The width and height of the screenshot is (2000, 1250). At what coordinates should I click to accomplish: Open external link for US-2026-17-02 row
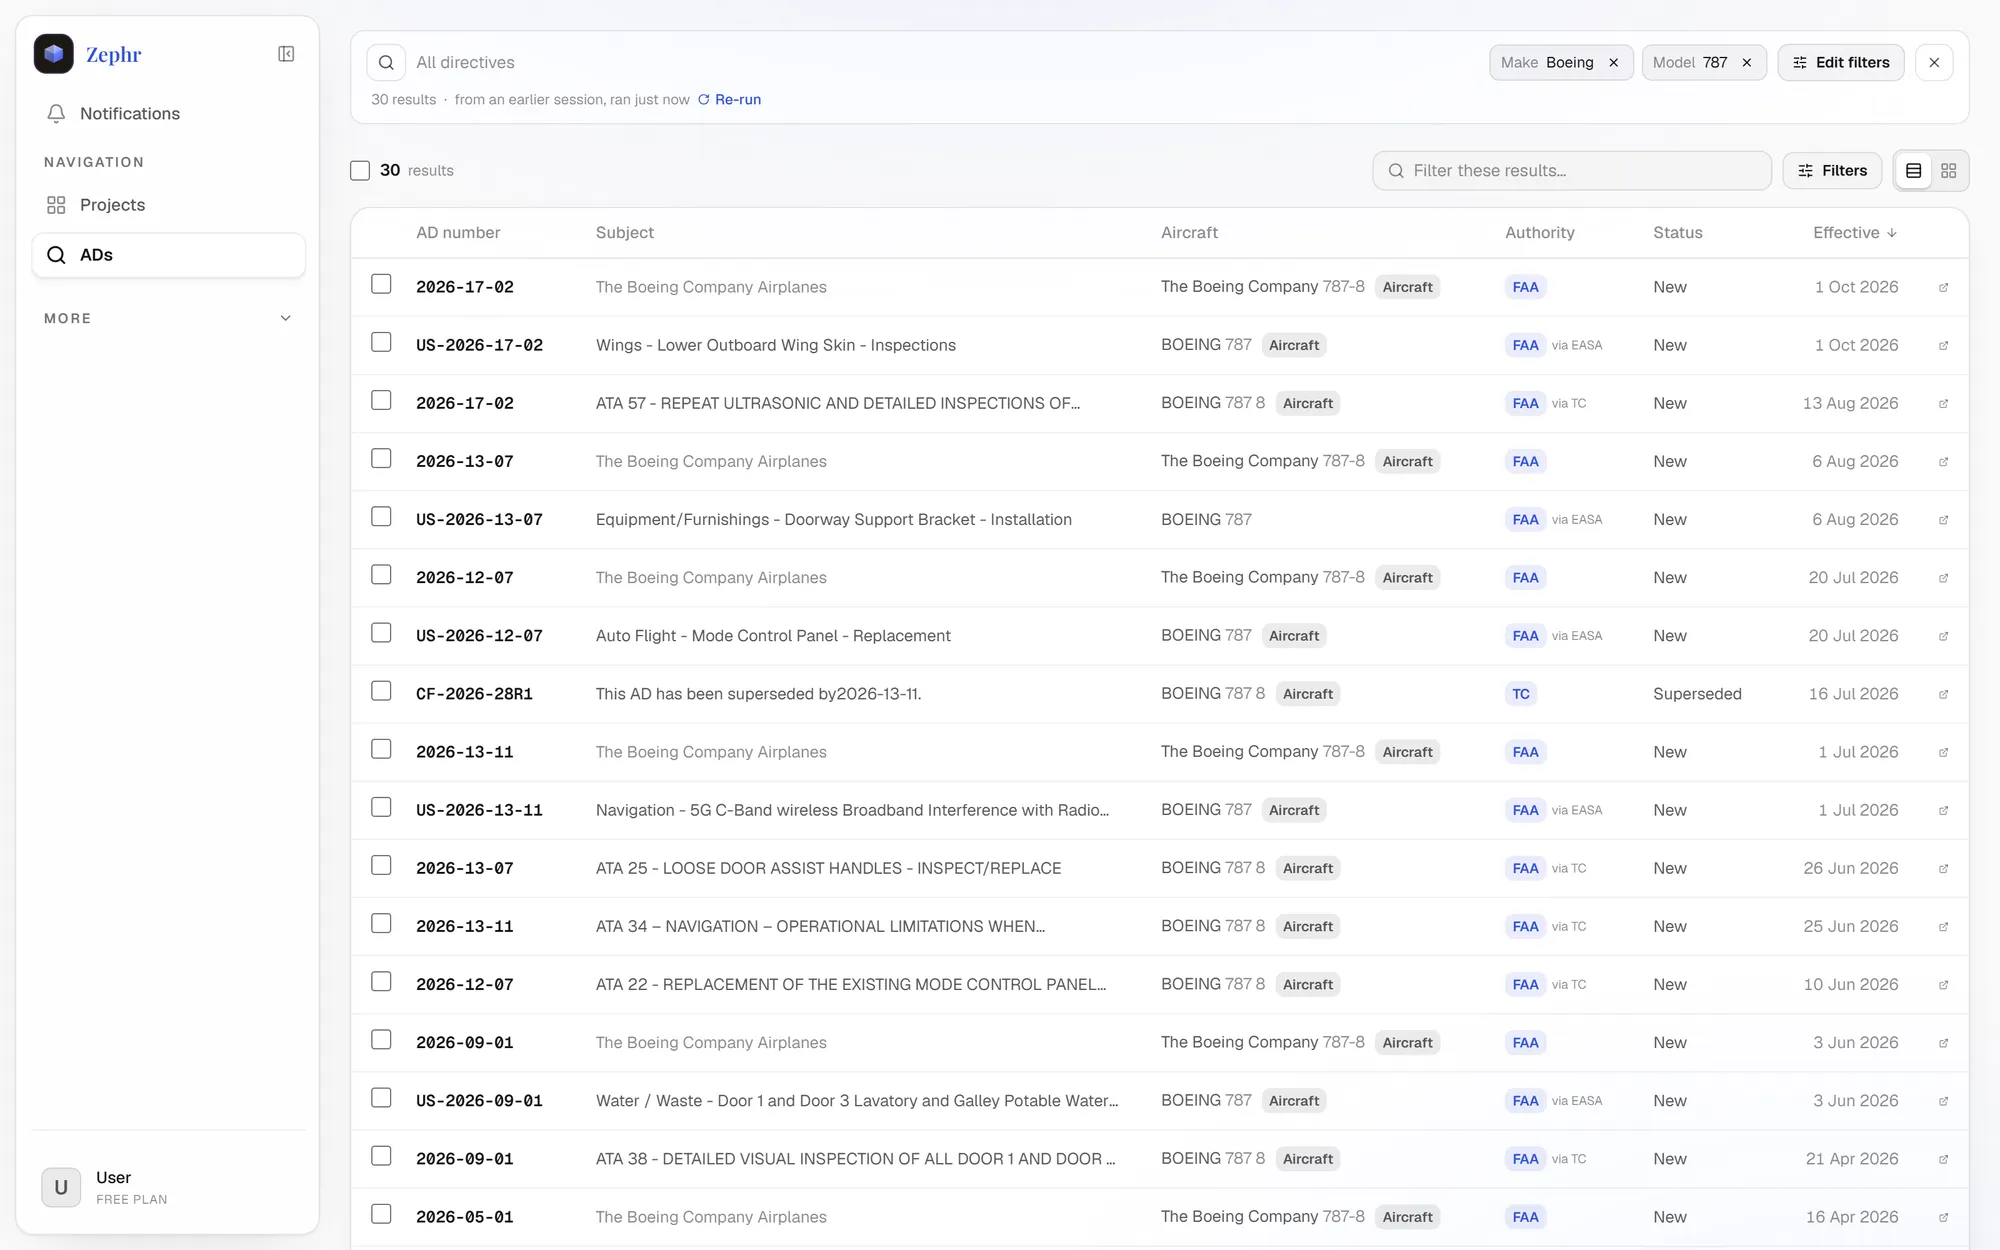click(x=1943, y=345)
